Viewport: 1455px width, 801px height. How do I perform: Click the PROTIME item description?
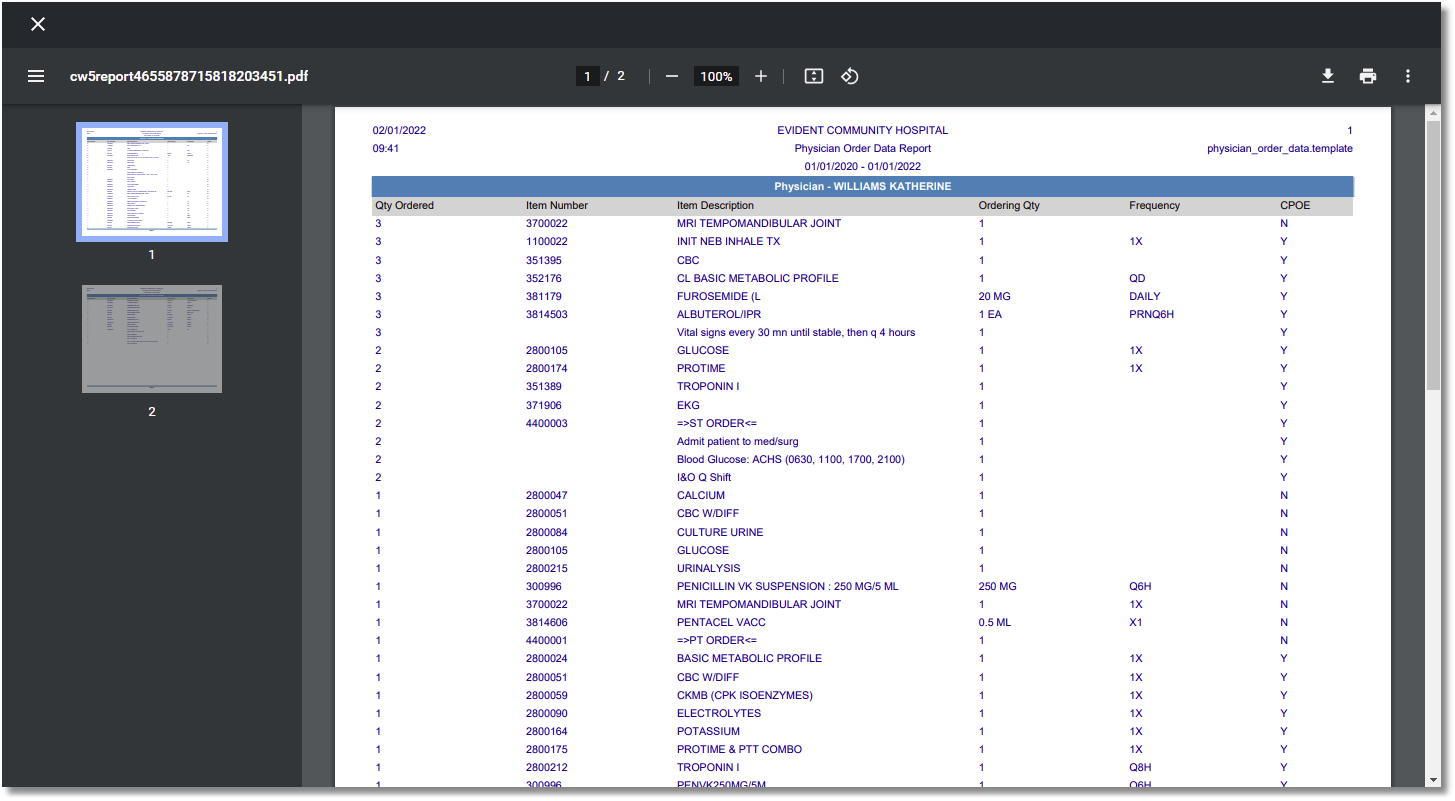(701, 368)
